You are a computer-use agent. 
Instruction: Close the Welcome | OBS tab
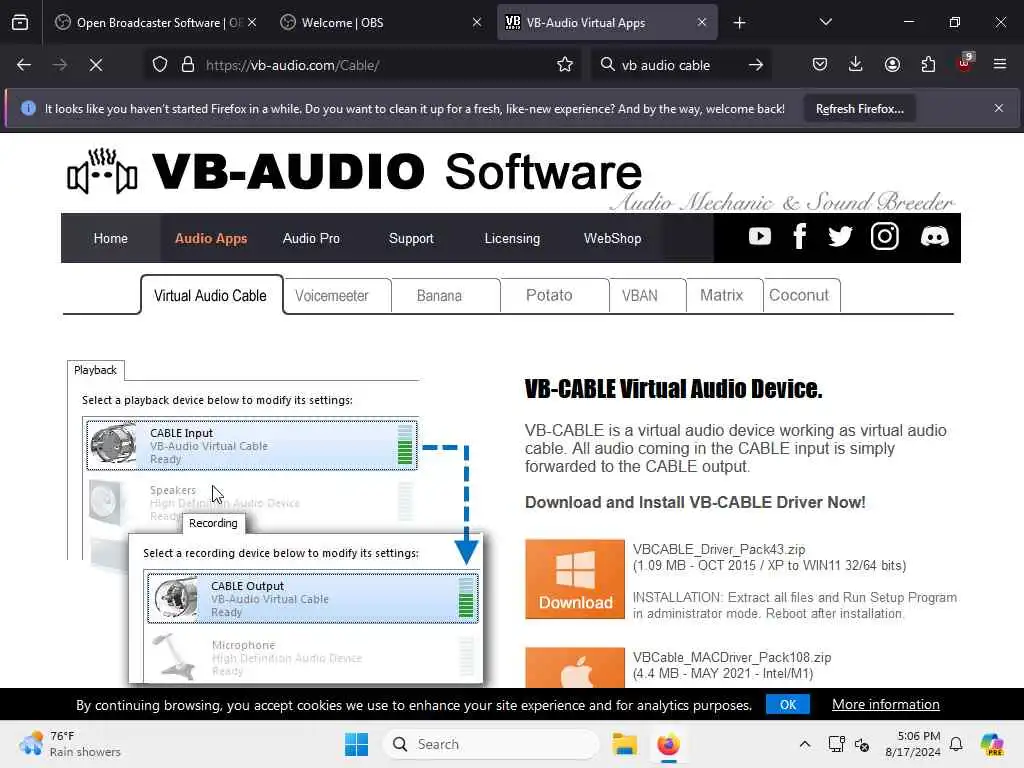click(477, 23)
